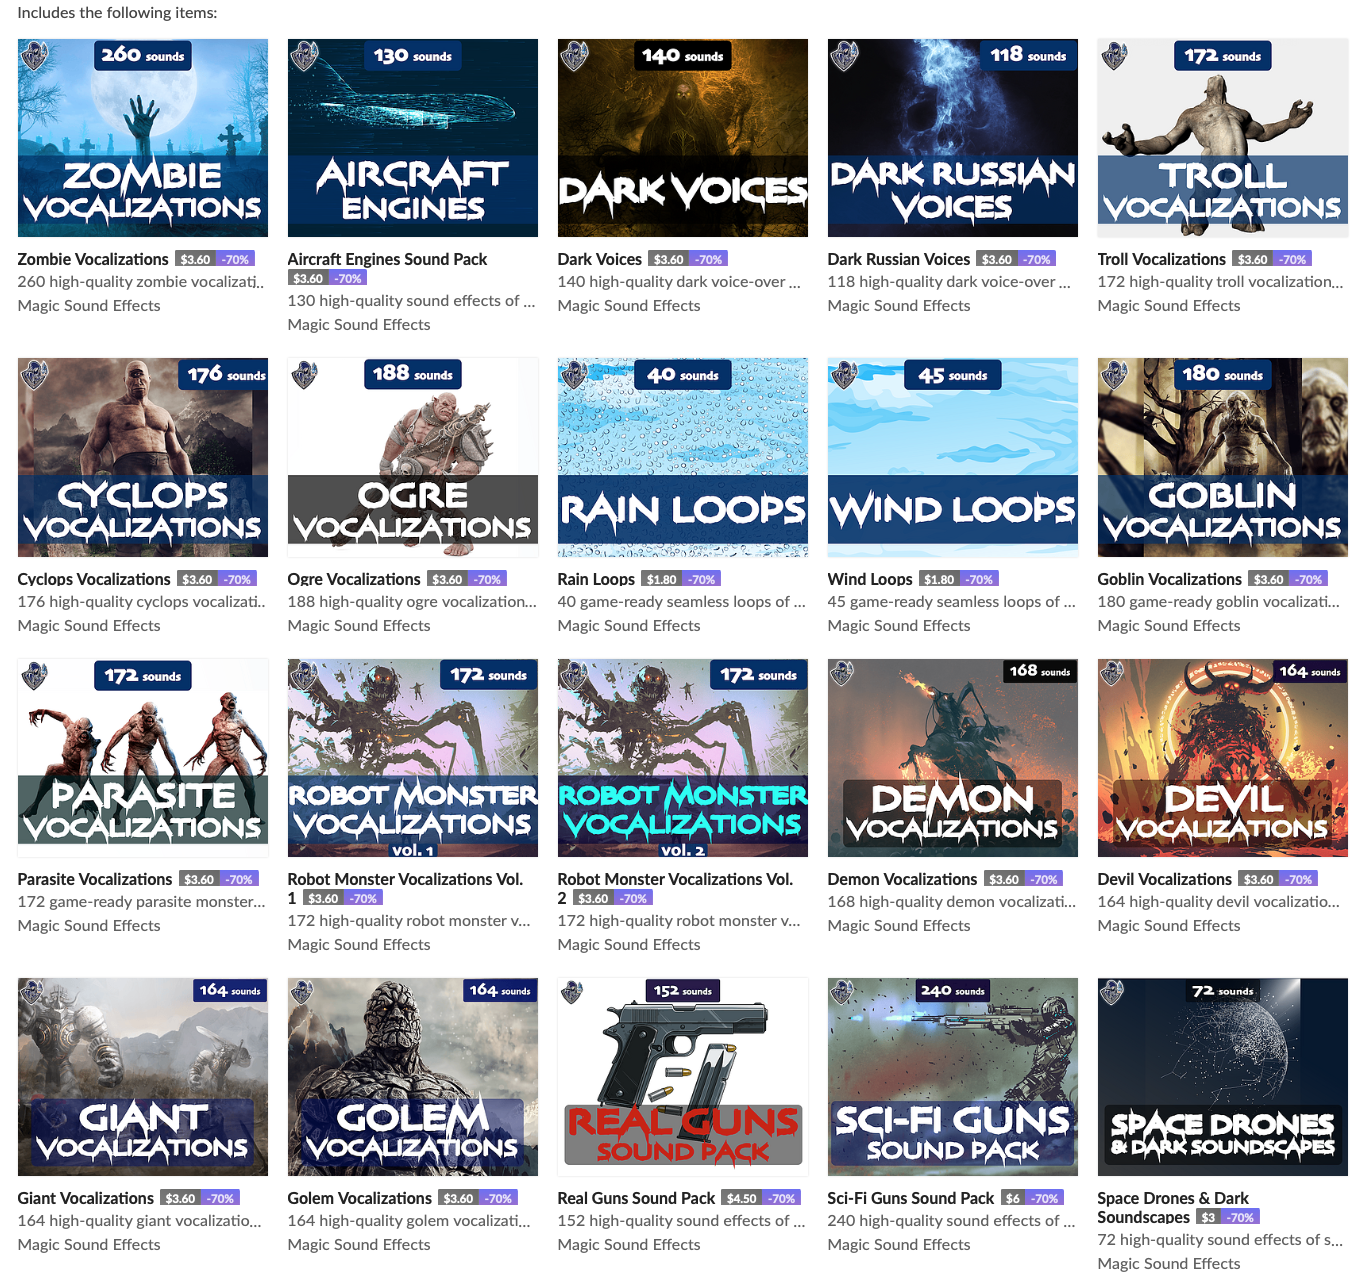Click the $6 price tag on Sci-Fi Guns
The height and width of the screenshot is (1280, 1361).
tap(1013, 1198)
